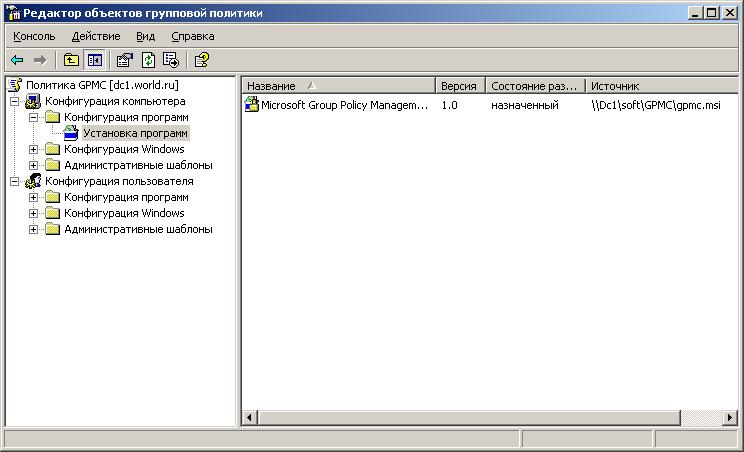
Task: Click folder icon of computer Конфигурация Windows
Action: point(52,149)
